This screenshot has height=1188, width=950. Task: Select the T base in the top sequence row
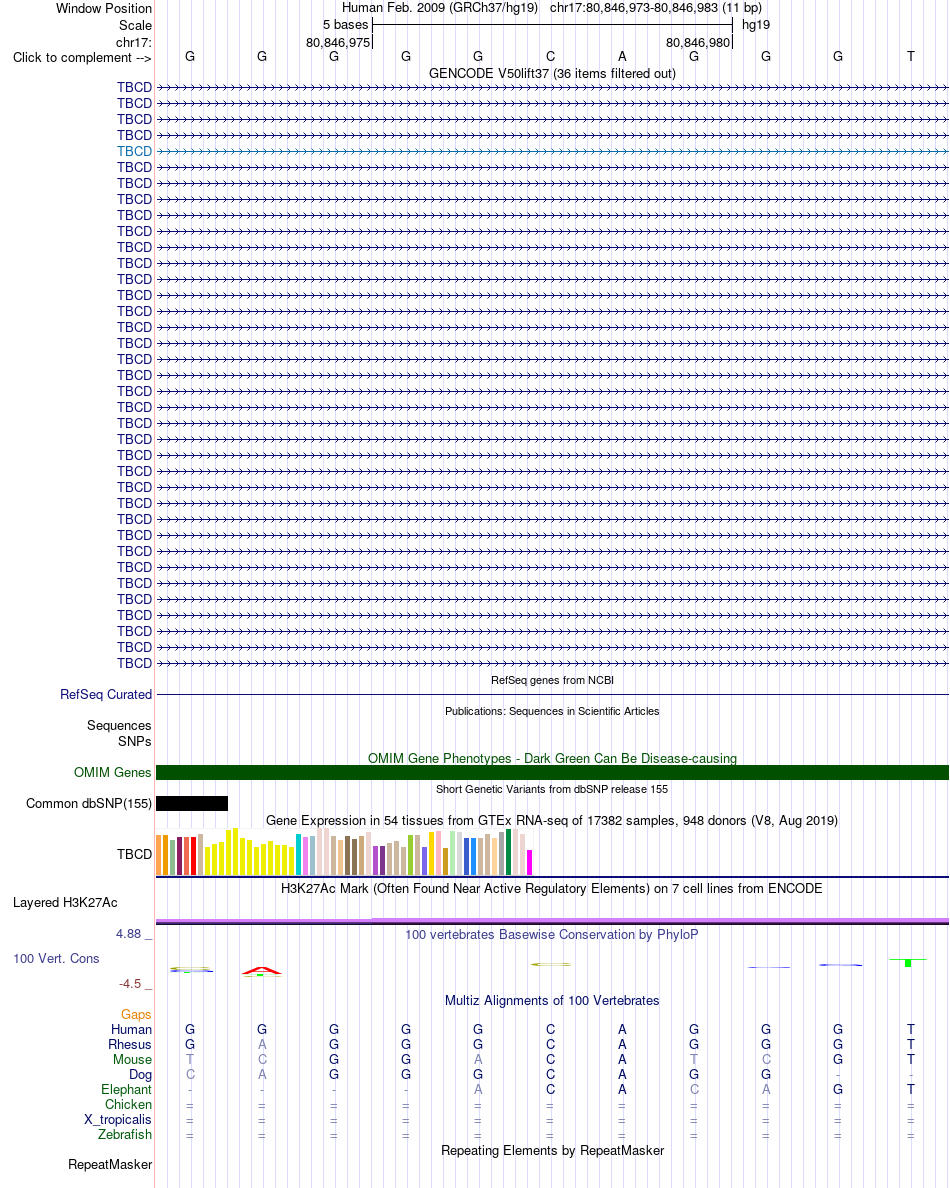(911, 57)
